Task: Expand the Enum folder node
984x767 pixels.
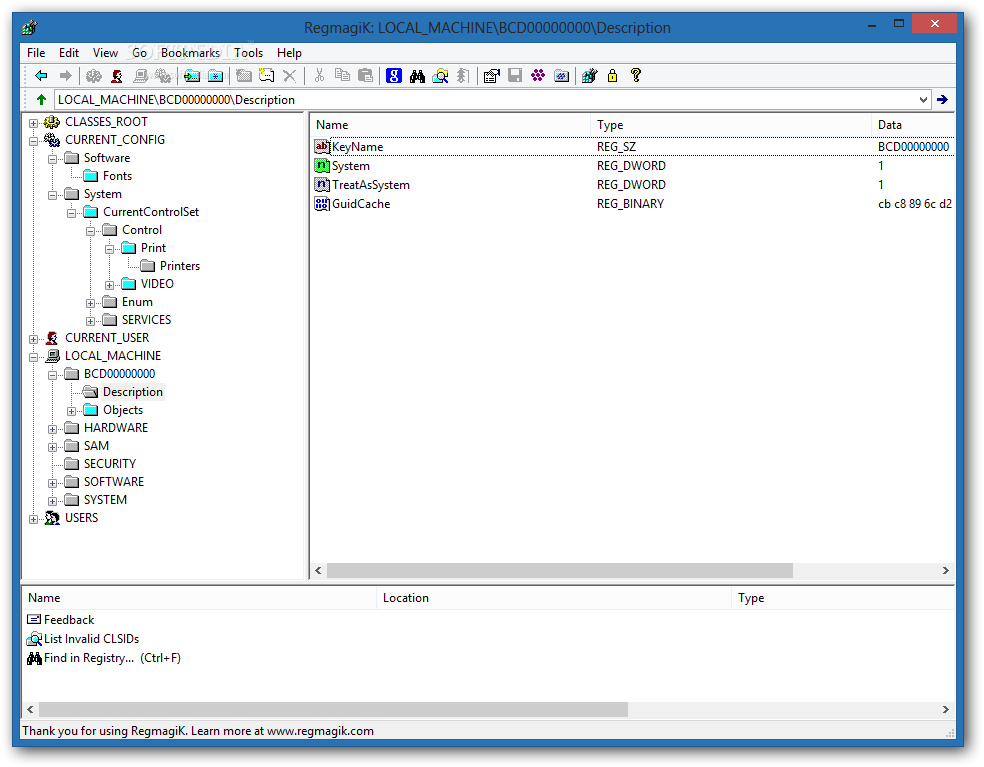Action: point(90,303)
